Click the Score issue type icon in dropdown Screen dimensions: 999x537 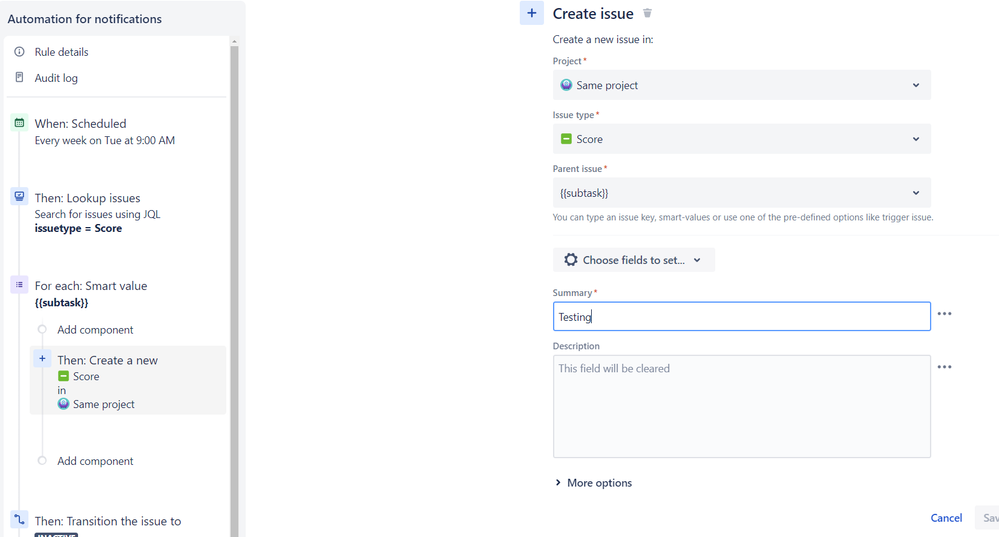(x=566, y=138)
